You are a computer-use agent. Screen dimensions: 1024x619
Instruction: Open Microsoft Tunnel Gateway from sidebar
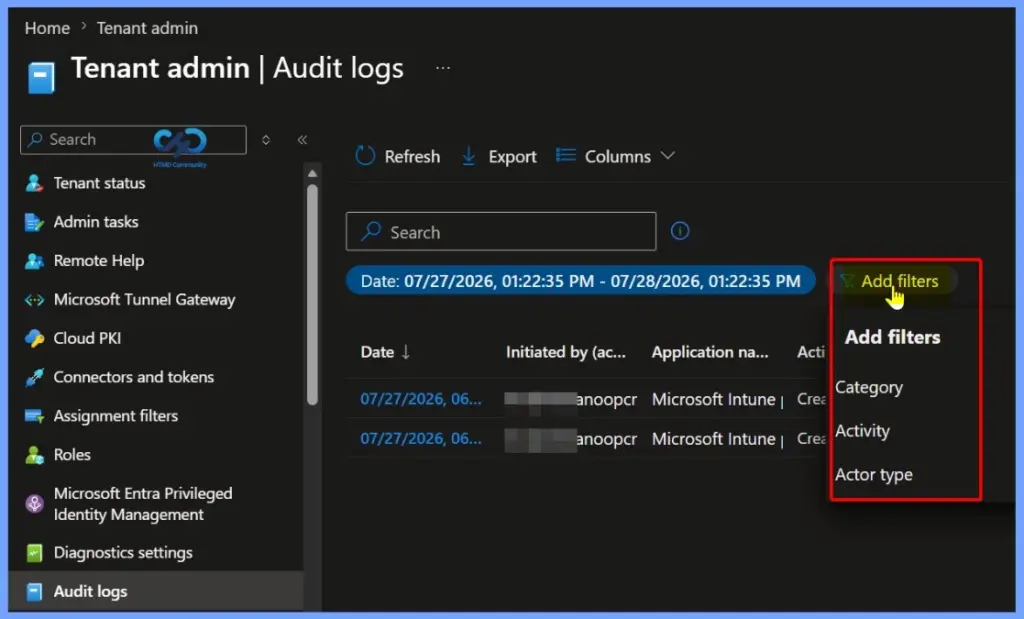click(144, 300)
